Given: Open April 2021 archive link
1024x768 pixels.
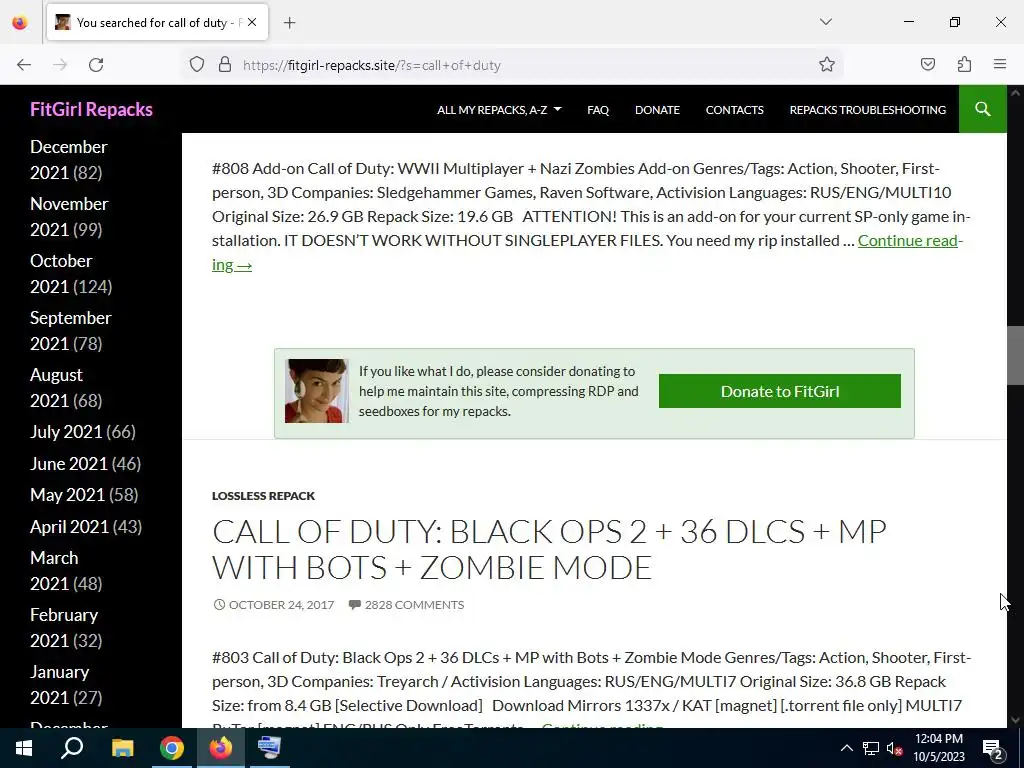Looking at the screenshot, I should (69, 526).
